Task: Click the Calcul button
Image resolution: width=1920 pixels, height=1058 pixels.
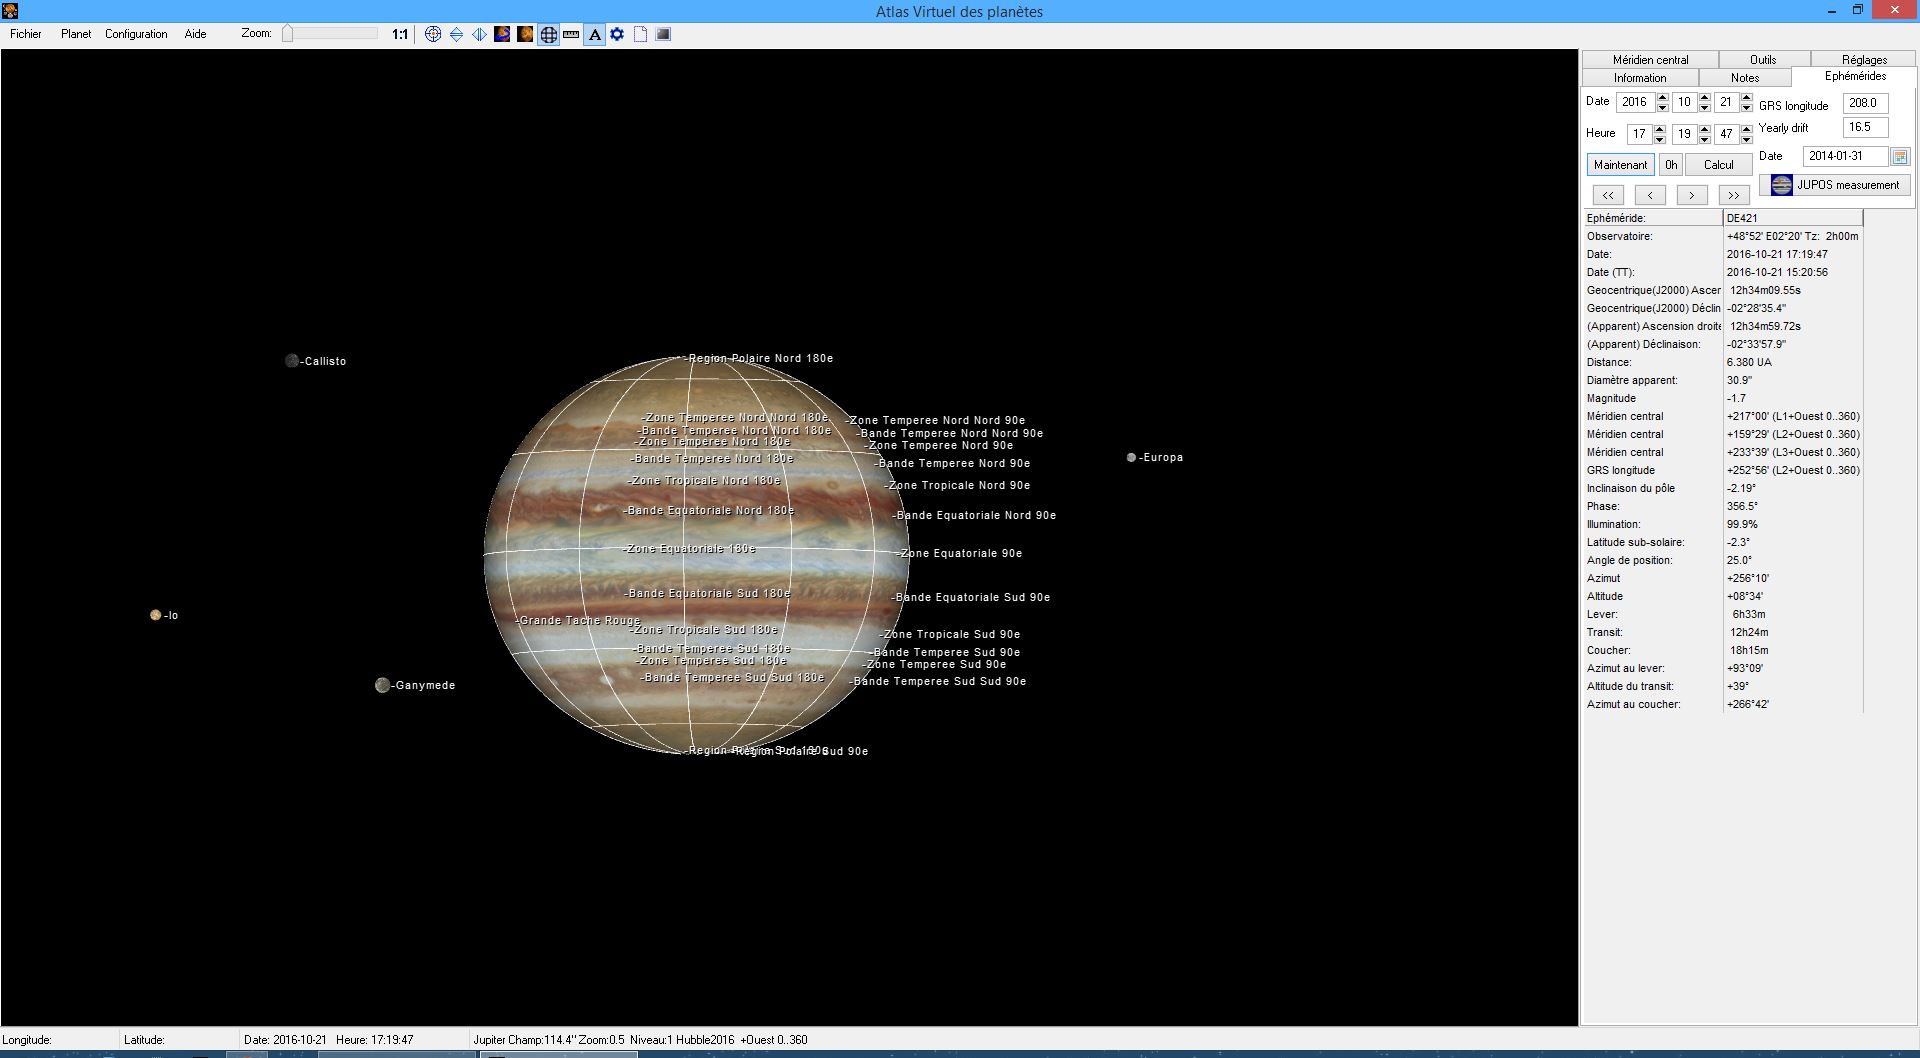Action: click(1718, 164)
